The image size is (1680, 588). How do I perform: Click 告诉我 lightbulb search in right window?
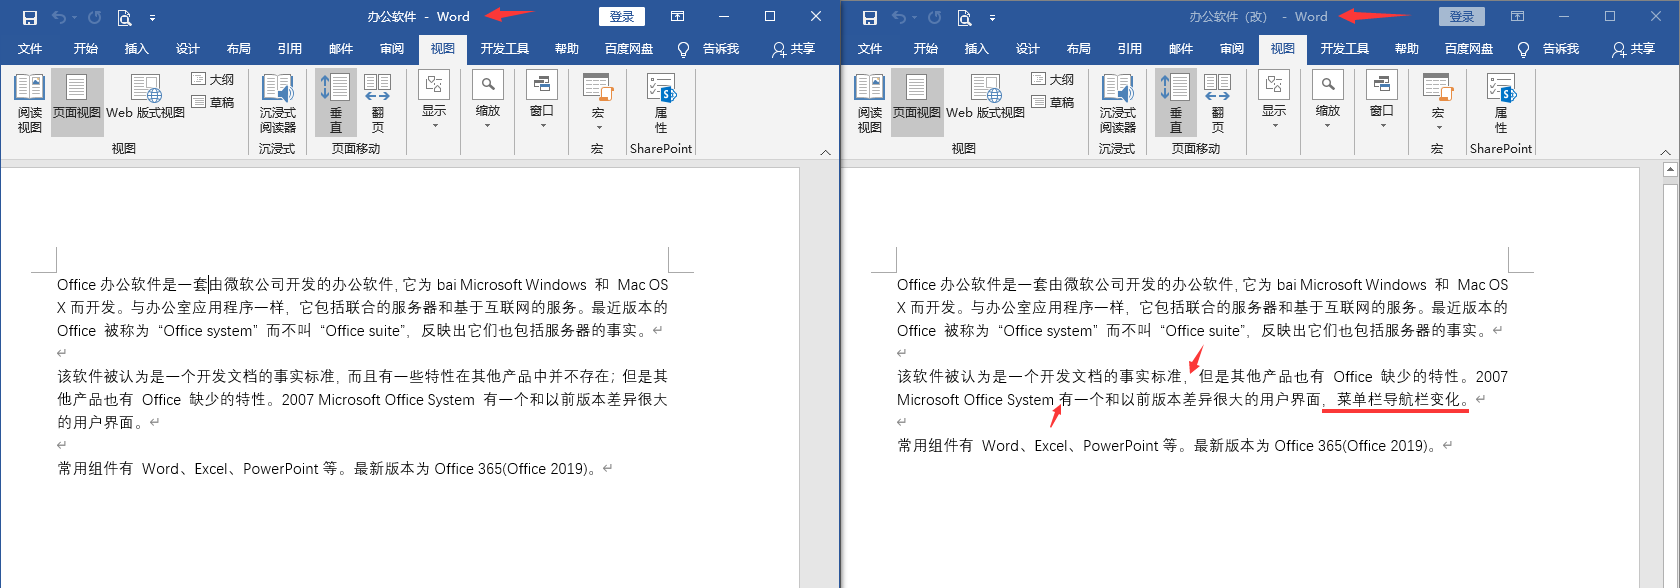pos(1549,48)
